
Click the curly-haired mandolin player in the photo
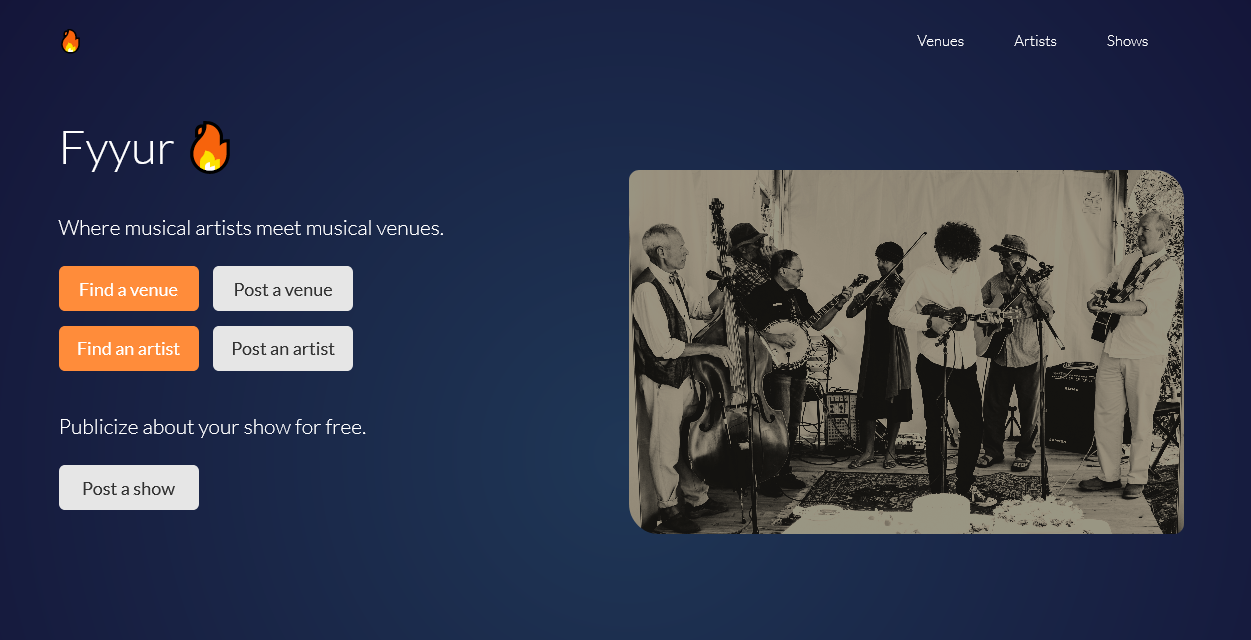pyautogui.click(x=941, y=360)
